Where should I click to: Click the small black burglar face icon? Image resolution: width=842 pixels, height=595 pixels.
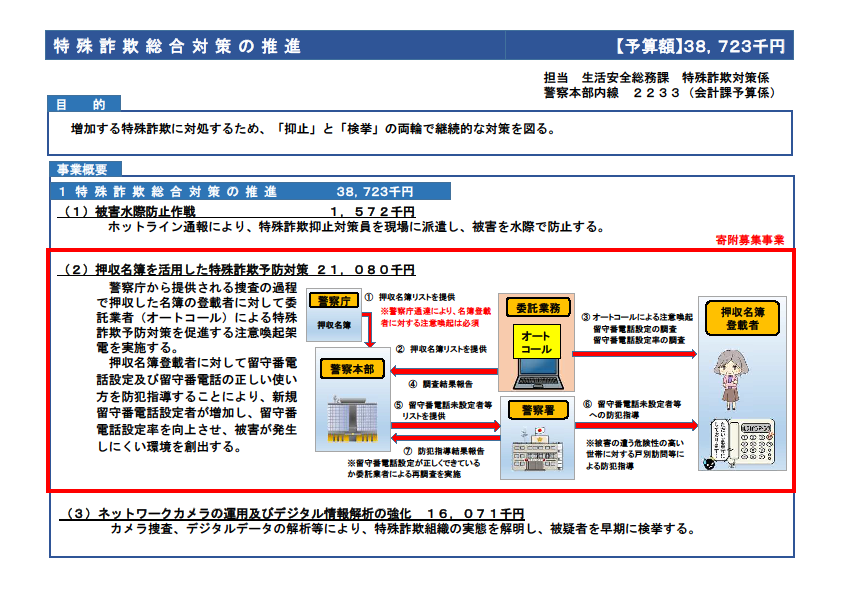tap(709, 464)
